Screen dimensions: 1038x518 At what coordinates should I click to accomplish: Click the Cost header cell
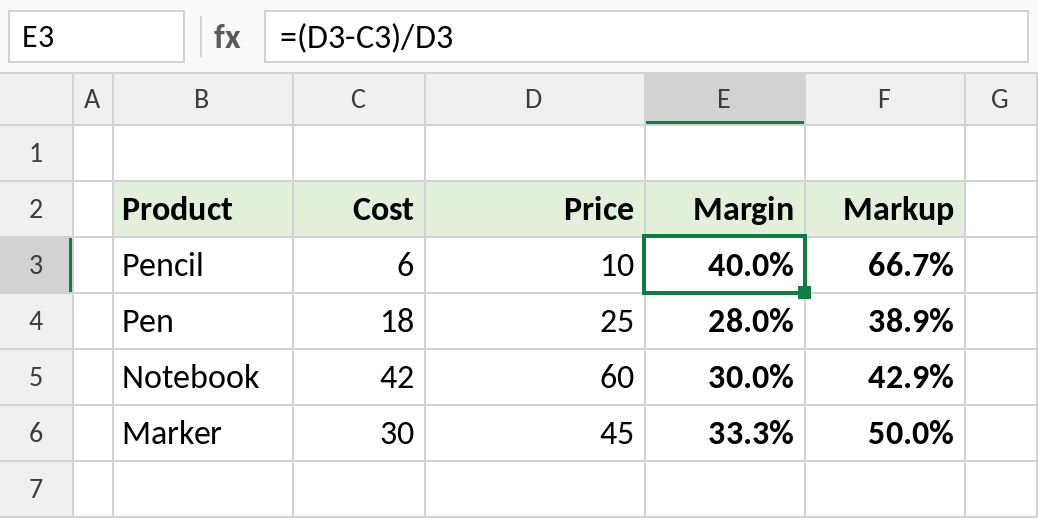click(359, 209)
